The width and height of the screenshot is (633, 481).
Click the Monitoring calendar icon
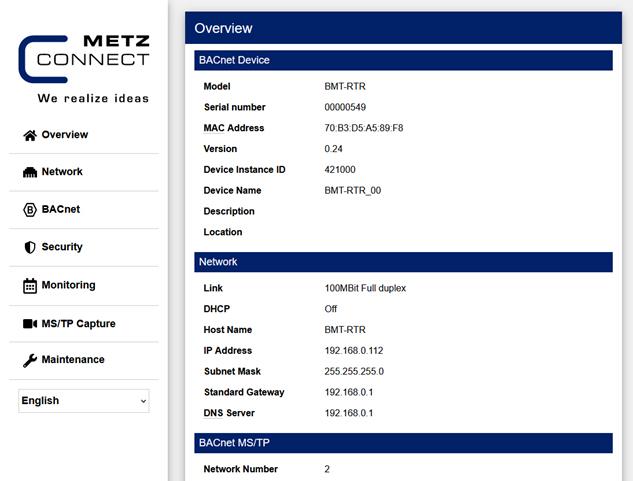point(30,286)
